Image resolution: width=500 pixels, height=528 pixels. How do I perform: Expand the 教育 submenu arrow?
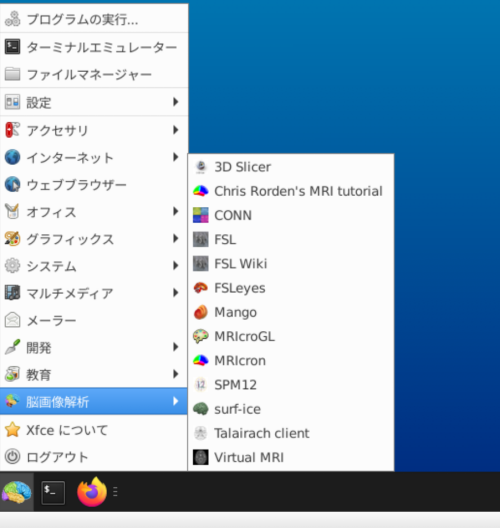pos(175,374)
